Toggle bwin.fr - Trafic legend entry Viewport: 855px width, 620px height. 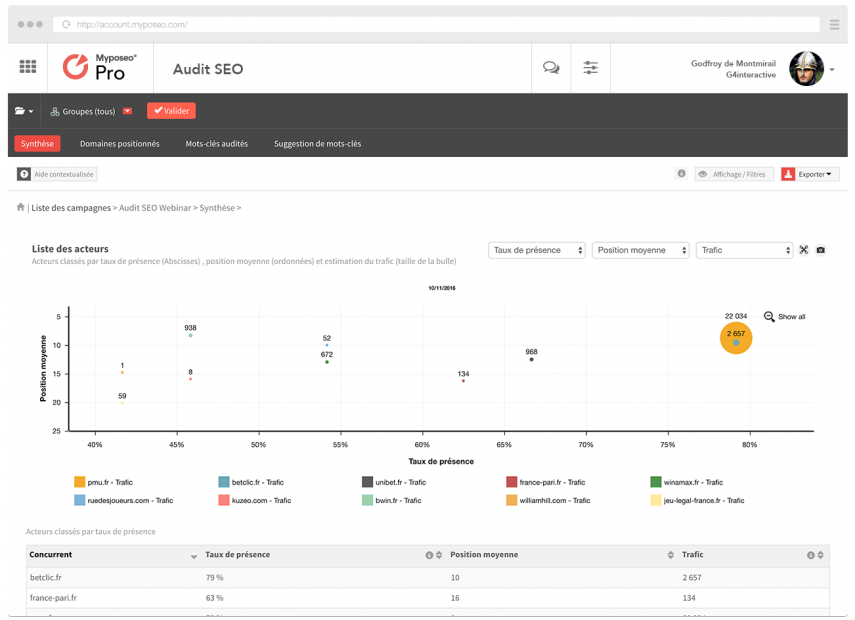coord(392,500)
